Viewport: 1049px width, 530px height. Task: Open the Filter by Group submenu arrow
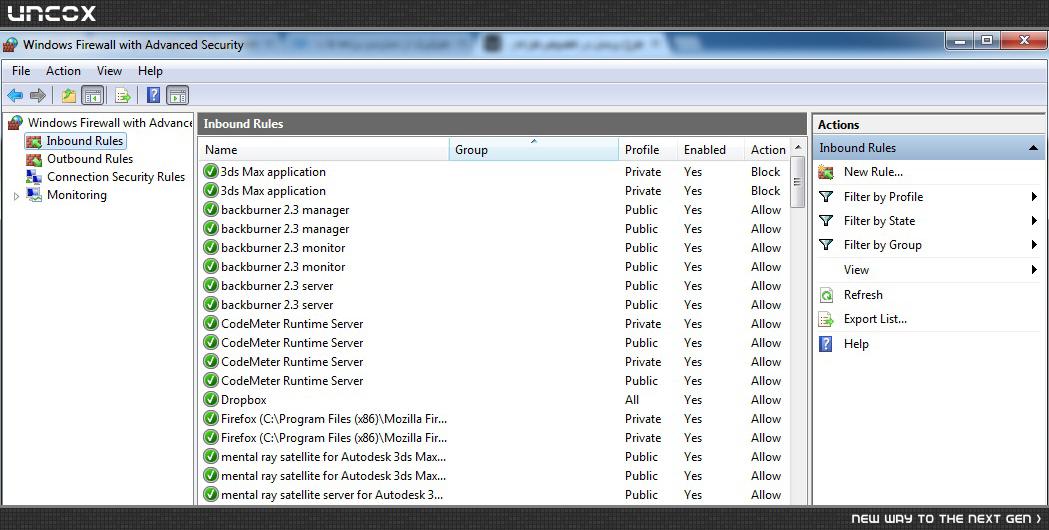tap(1034, 245)
